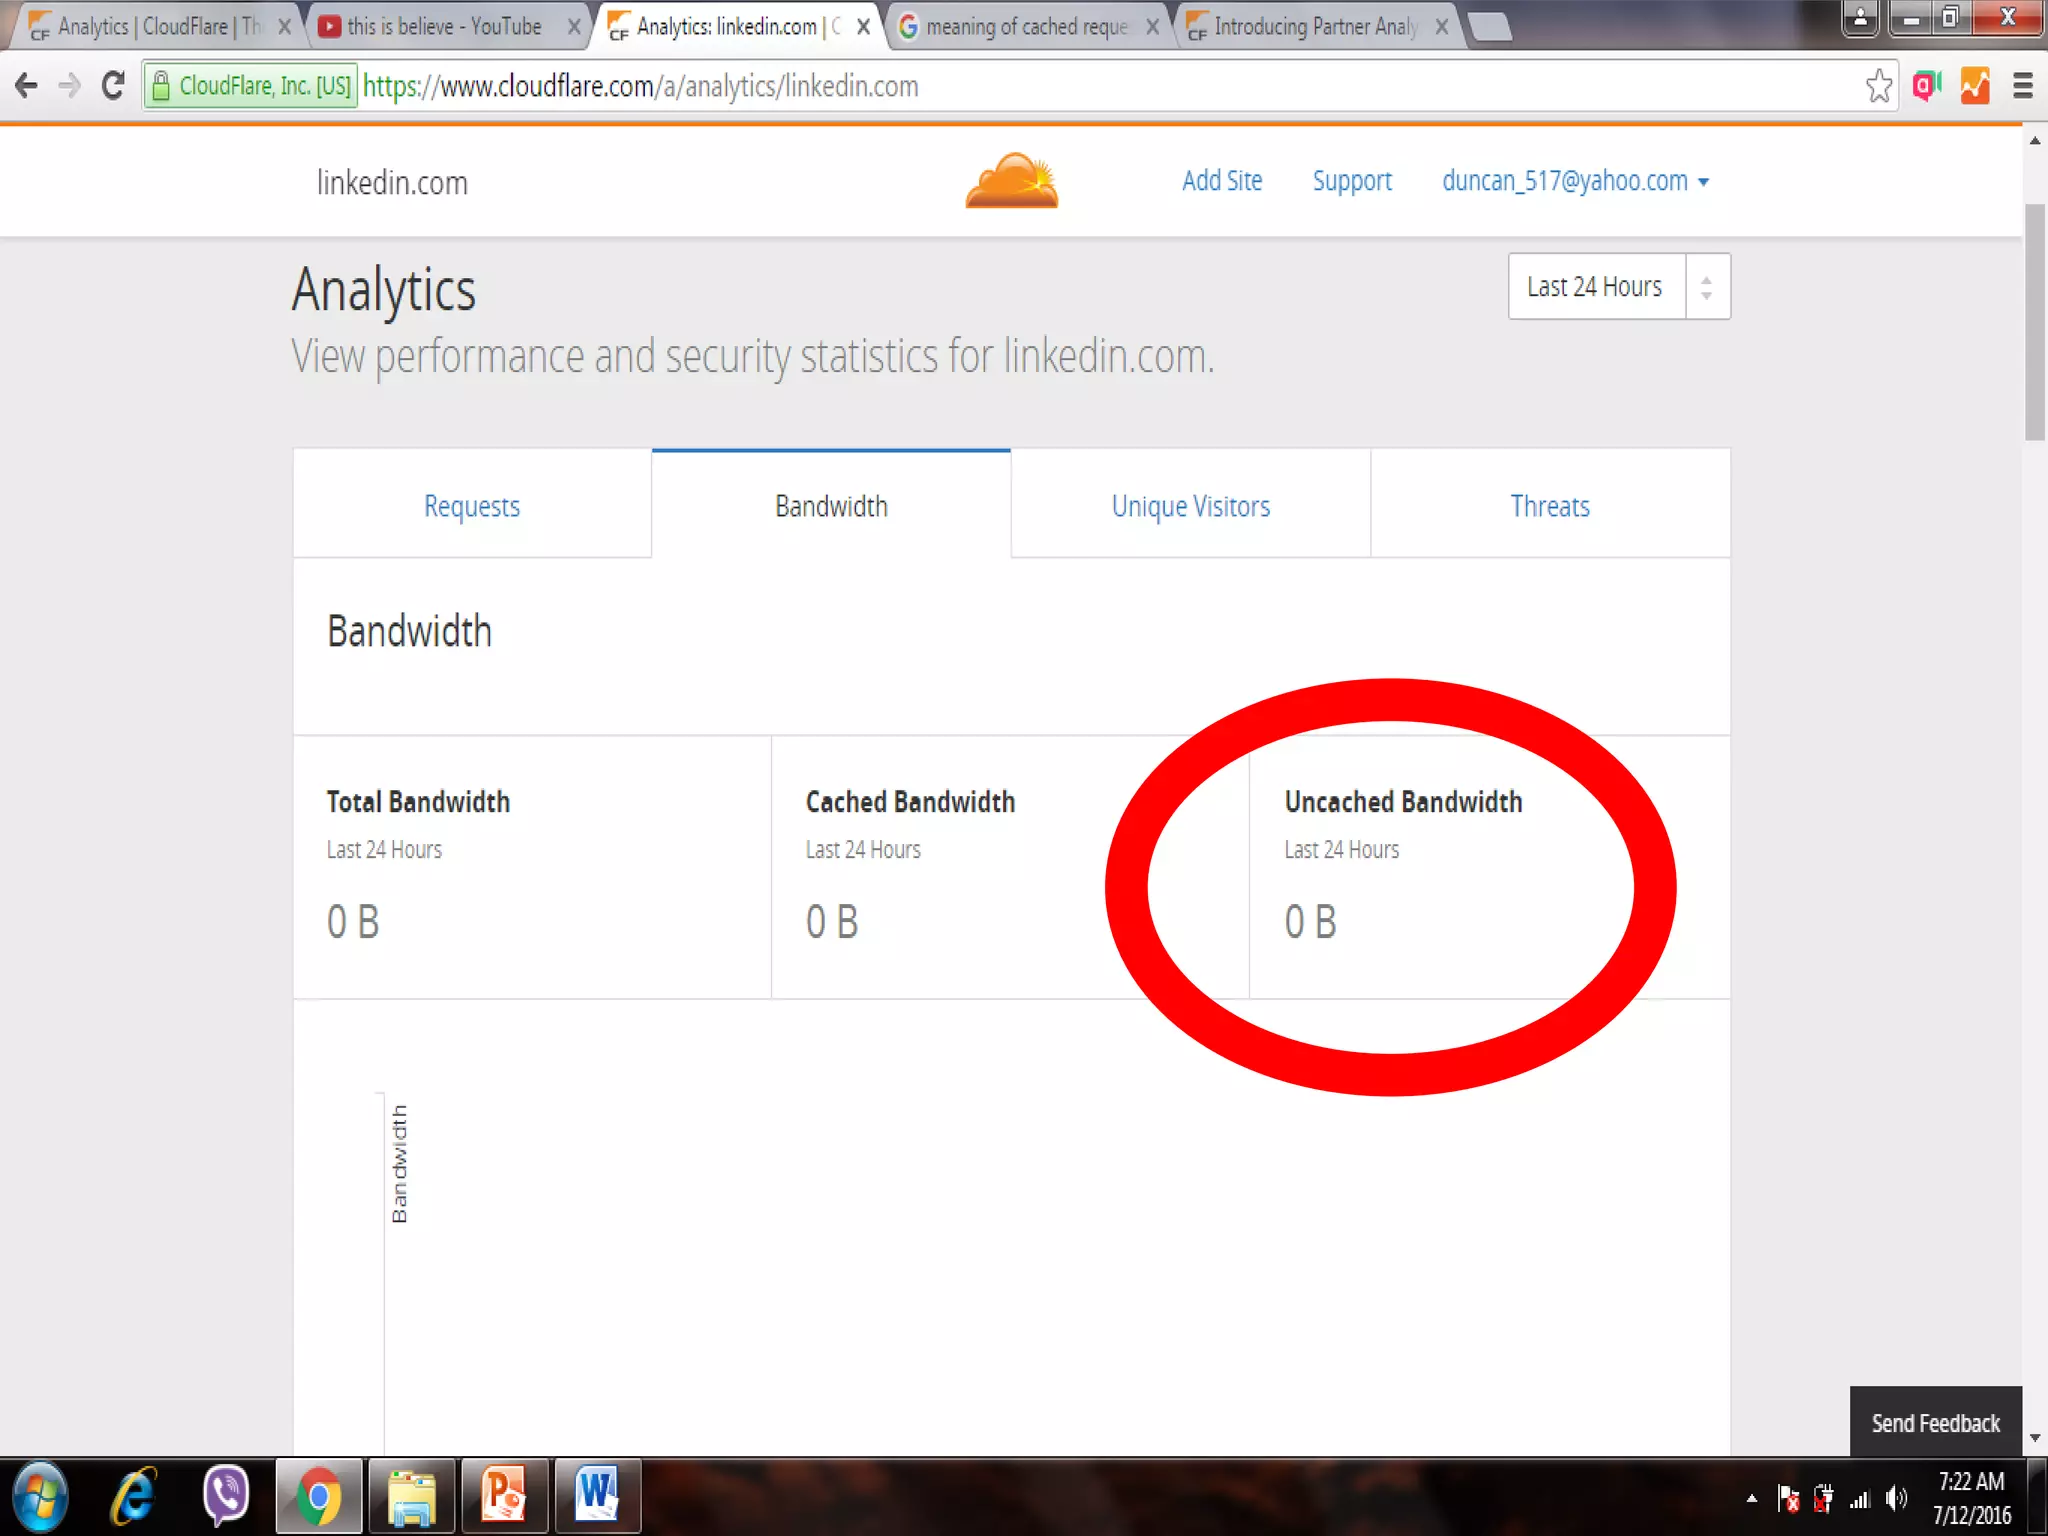Image resolution: width=2048 pixels, height=1536 pixels.
Task: Switch to the Requests tab
Action: pyautogui.click(x=472, y=506)
